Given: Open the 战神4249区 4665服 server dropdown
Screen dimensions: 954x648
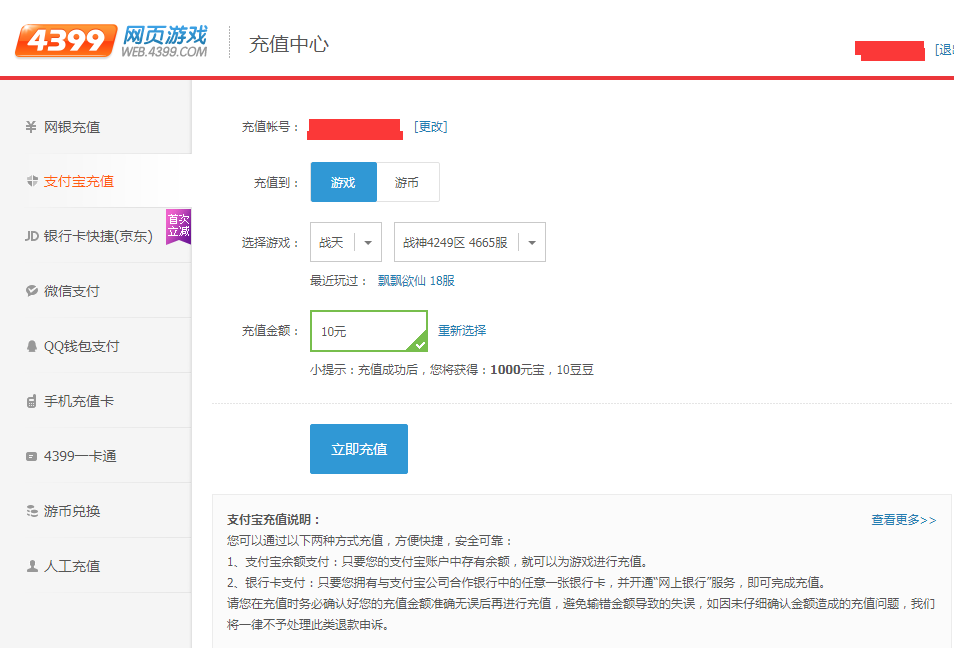Looking at the screenshot, I should pyautogui.click(x=470, y=242).
